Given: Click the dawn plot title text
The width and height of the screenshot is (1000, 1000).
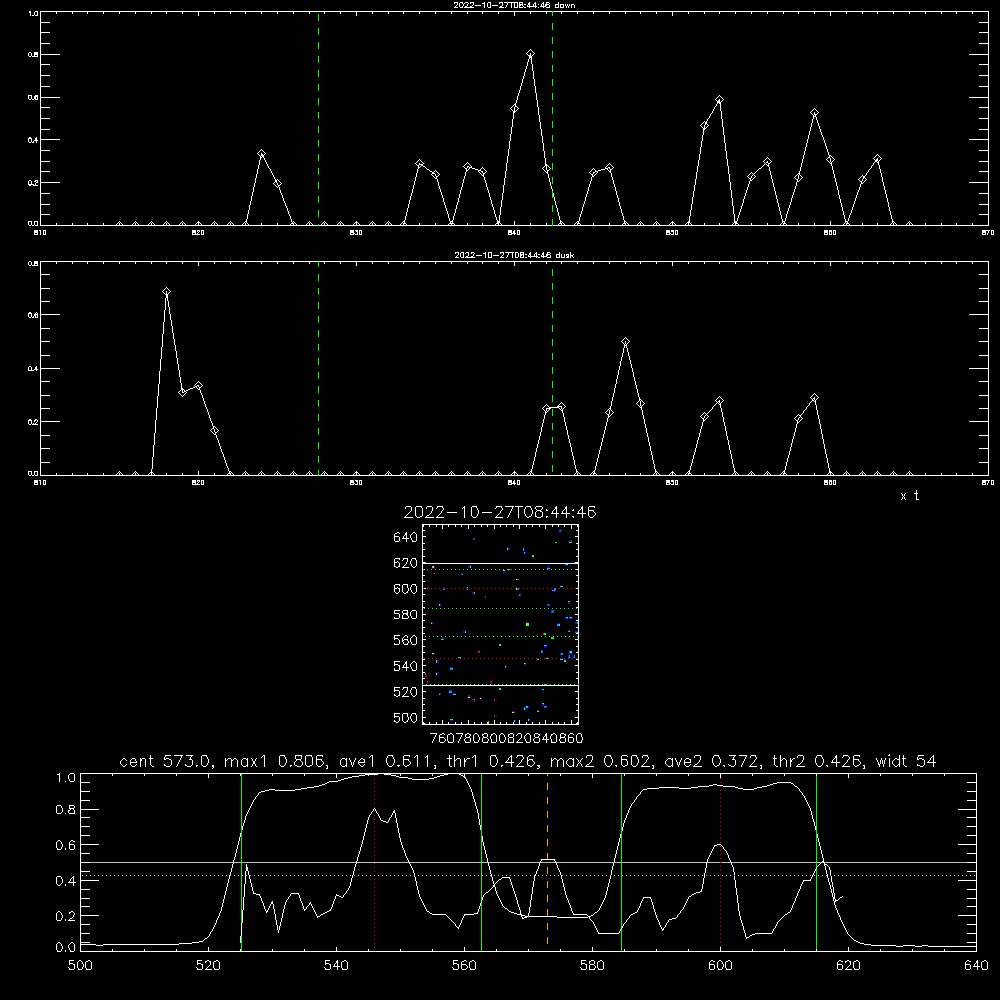Looking at the screenshot, I should [x=514, y=5].
